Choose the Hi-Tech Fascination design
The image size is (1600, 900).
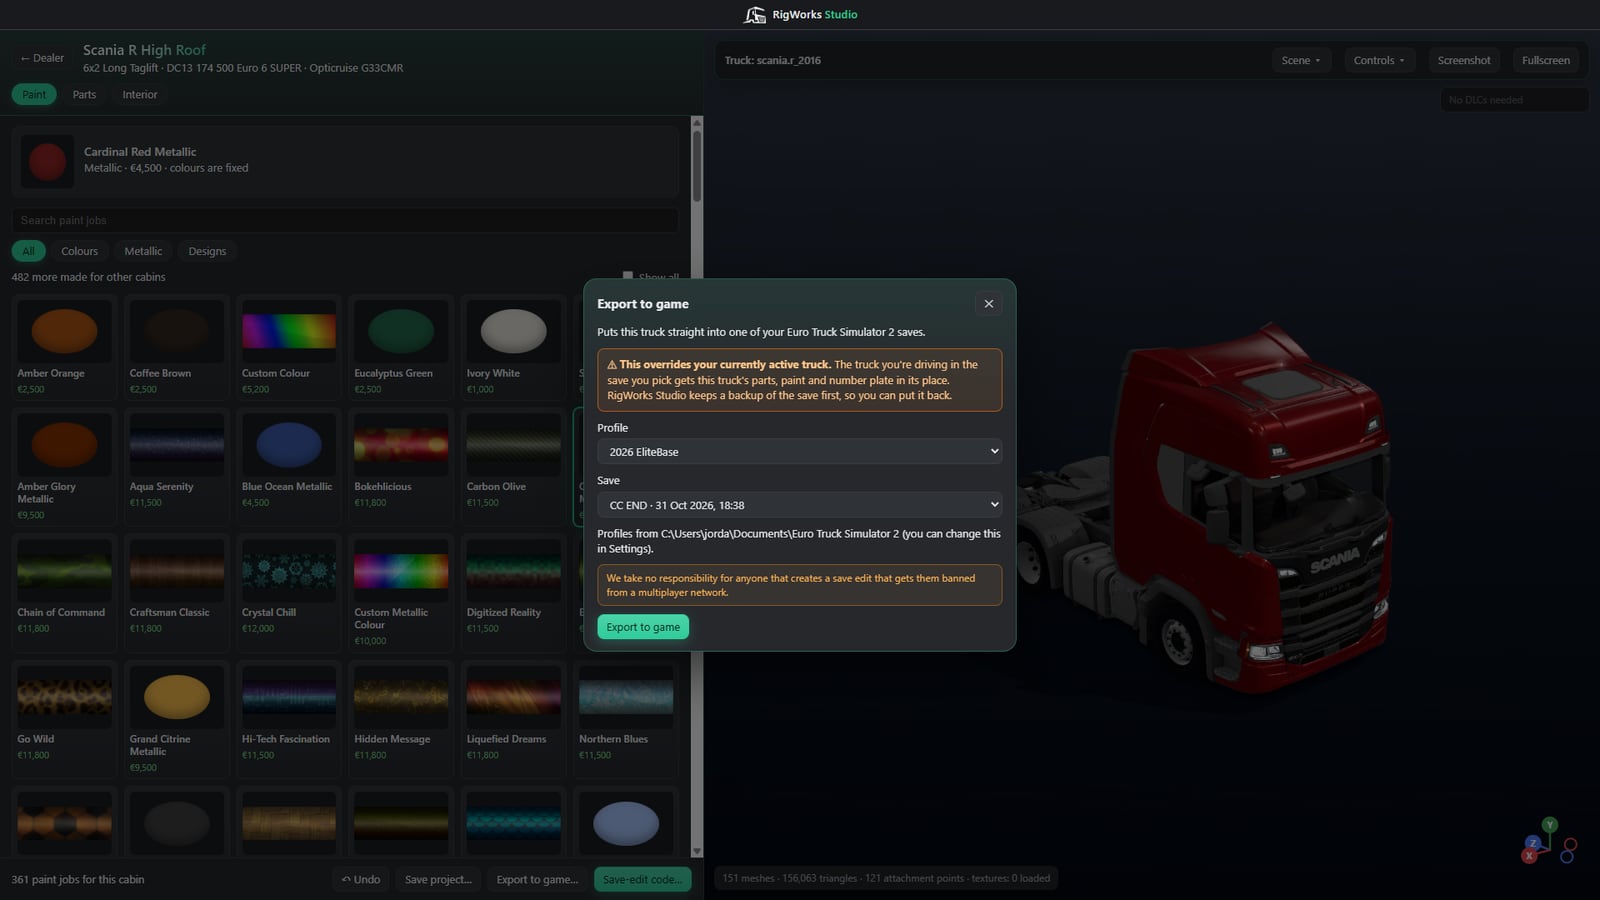(x=289, y=720)
